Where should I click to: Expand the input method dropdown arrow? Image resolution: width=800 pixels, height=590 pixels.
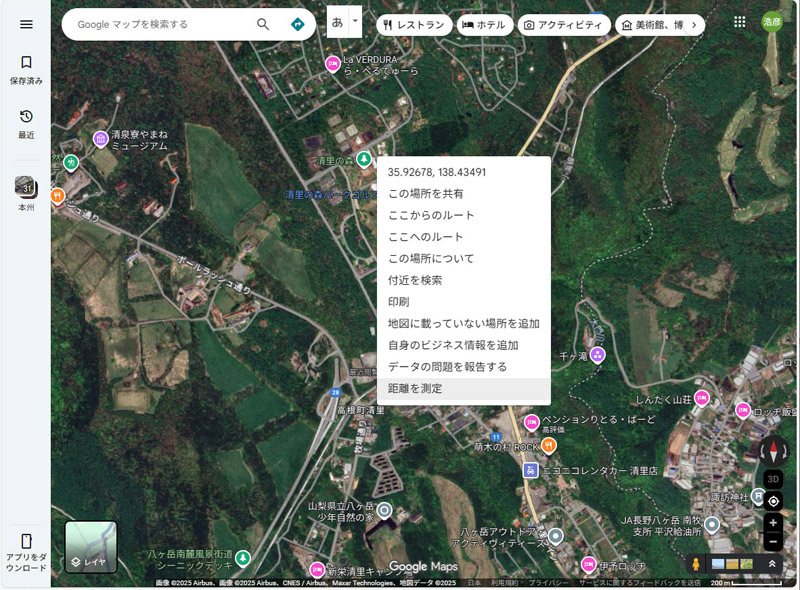354,22
